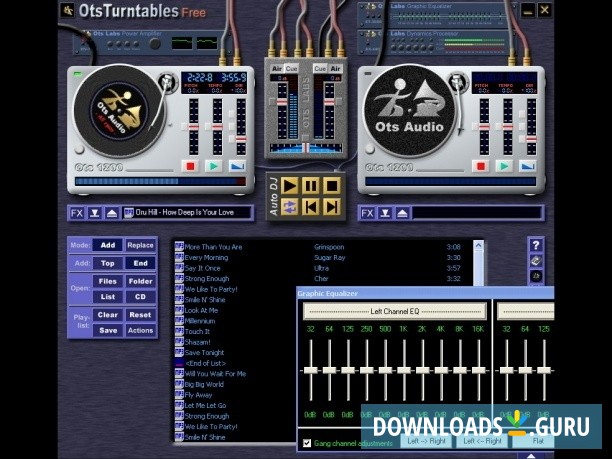Screen dimensions: 612x459
Task: Click the Ots logo icon in title bar
Action: [68, 11]
